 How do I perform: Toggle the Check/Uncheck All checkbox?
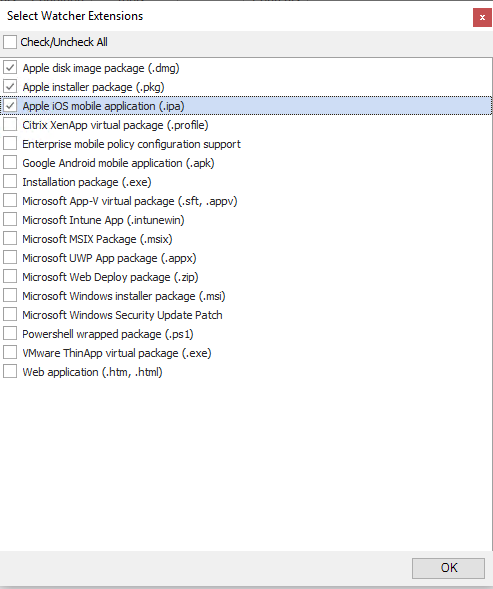pos(10,42)
